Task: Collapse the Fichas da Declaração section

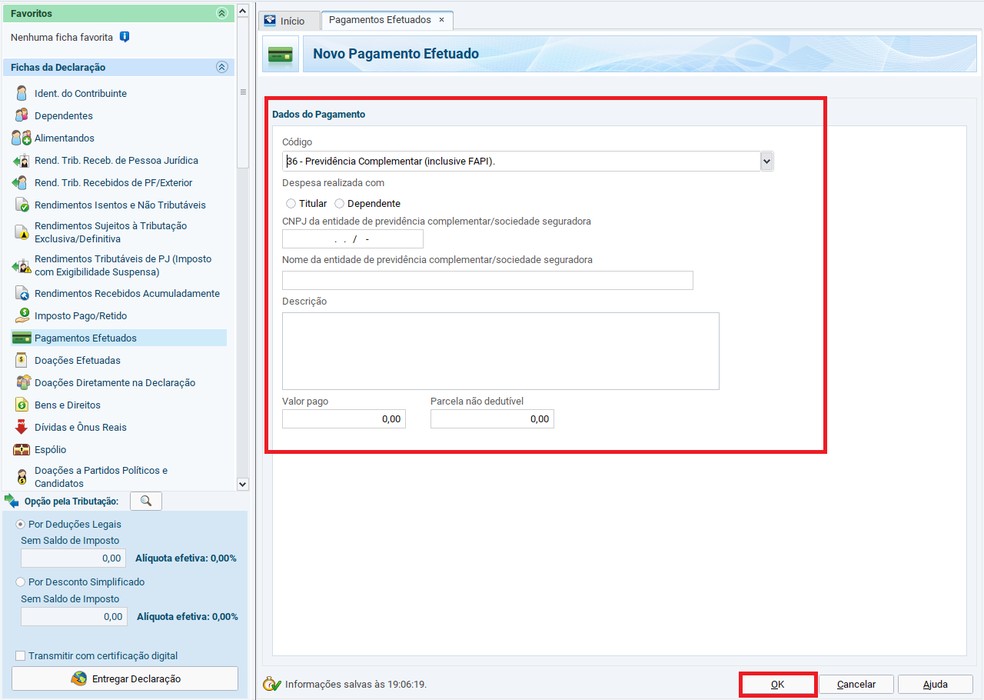Action: click(x=222, y=67)
